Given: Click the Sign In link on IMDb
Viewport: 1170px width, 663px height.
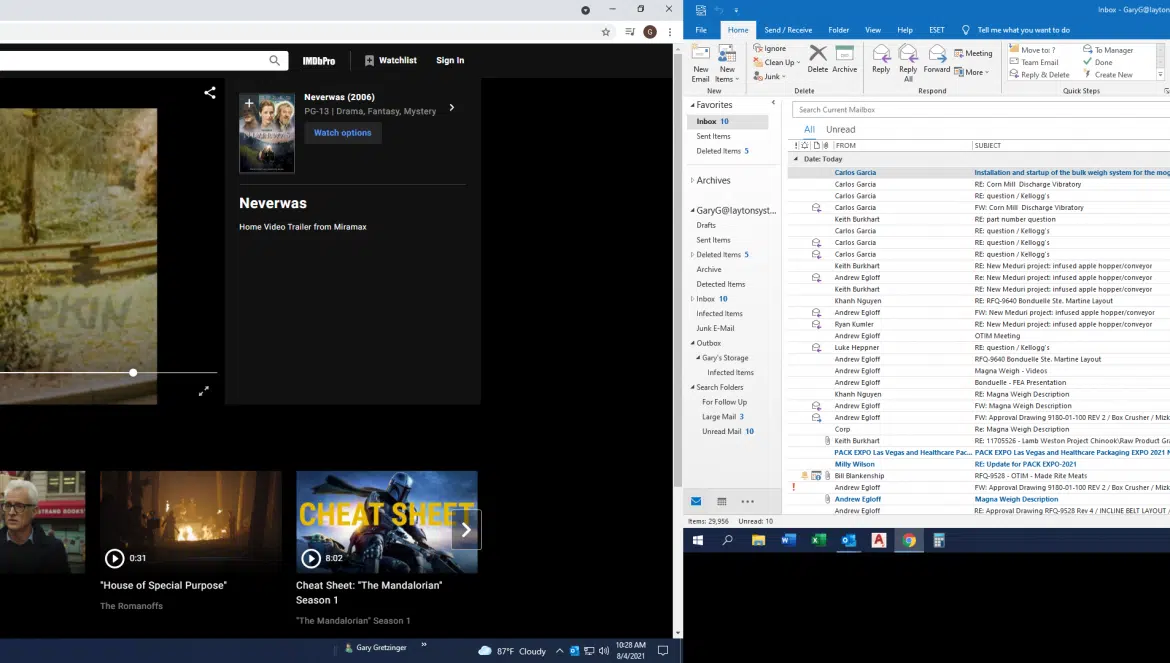Looking at the screenshot, I should click(x=450, y=61).
